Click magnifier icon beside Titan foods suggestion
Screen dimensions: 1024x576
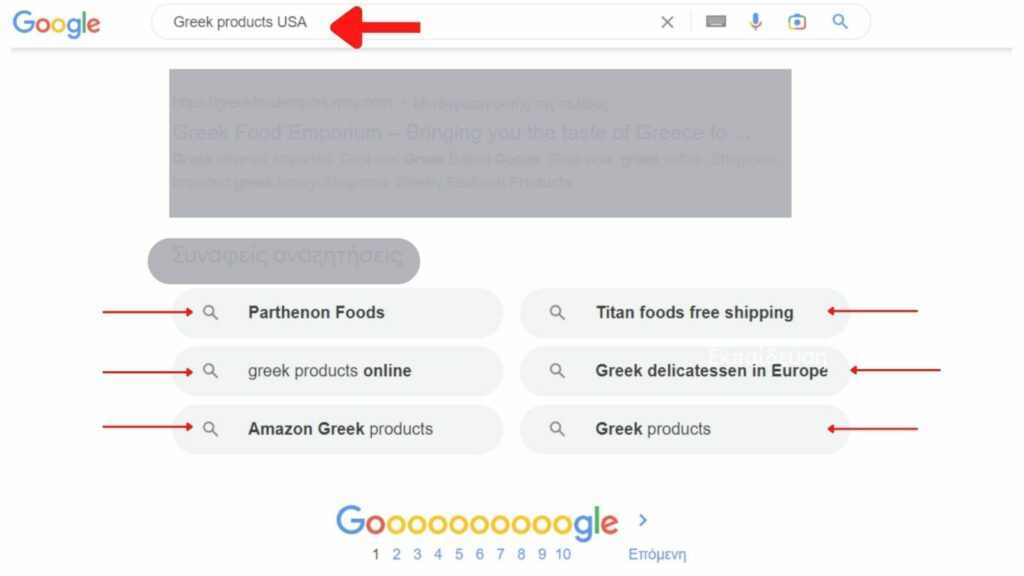(557, 312)
